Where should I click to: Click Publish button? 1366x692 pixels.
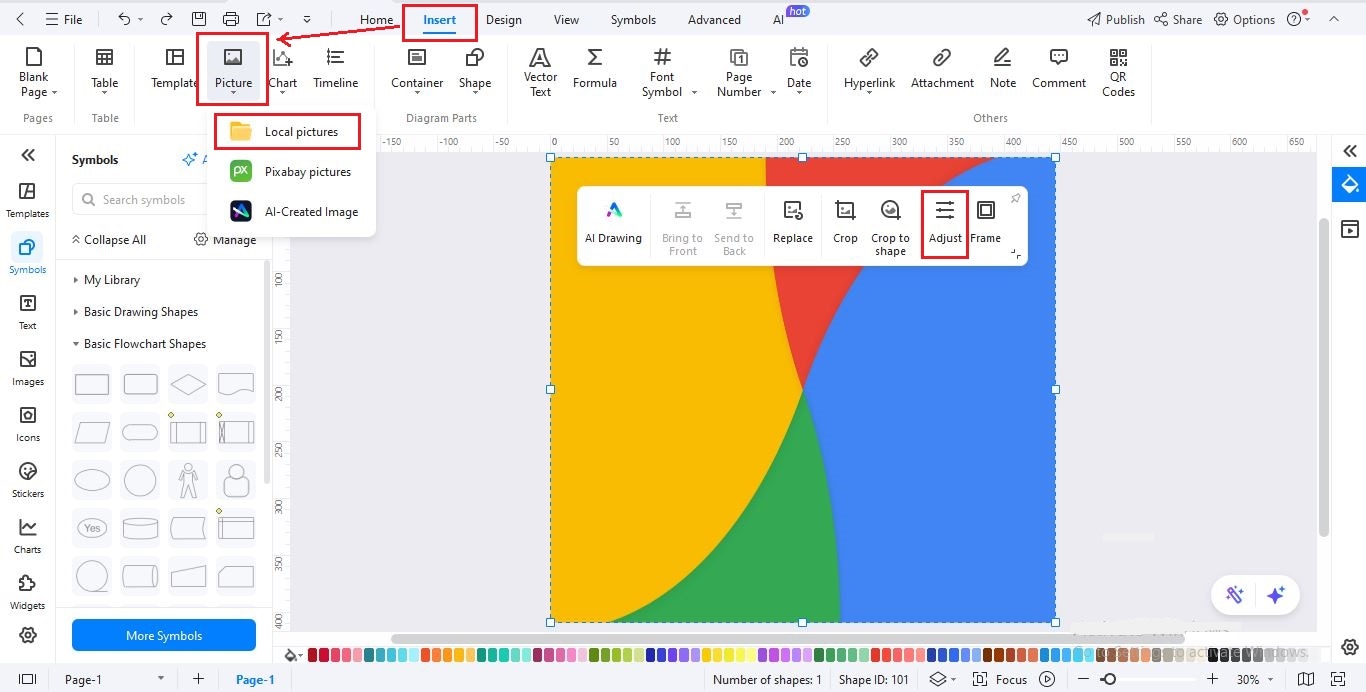(x=1115, y=19)
